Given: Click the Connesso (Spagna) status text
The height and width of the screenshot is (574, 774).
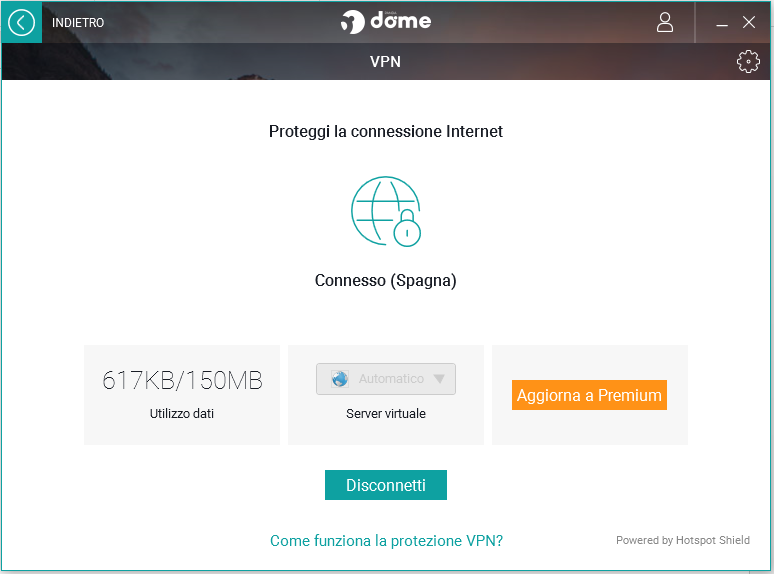Looking at the screenshot, I should coord(385,281).
